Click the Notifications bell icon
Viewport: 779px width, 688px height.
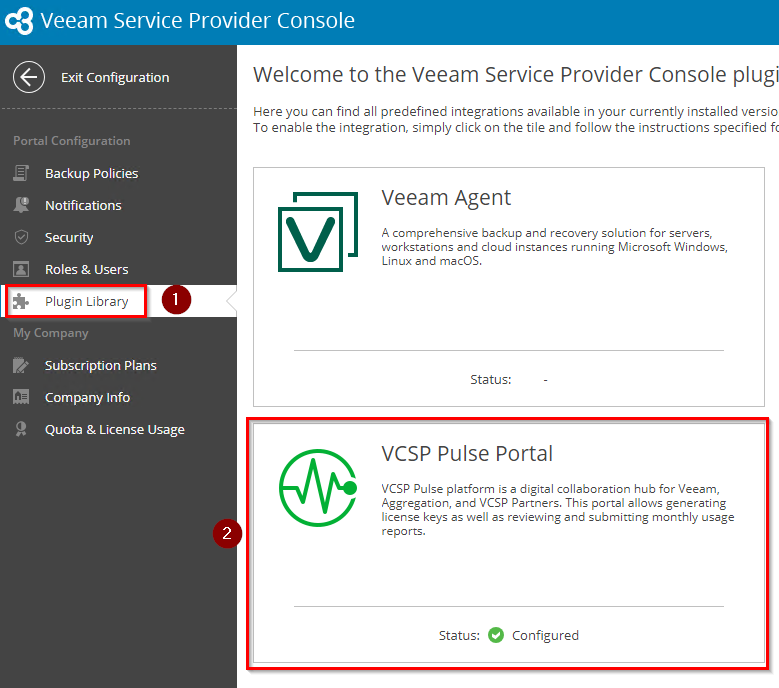(21, 205)
